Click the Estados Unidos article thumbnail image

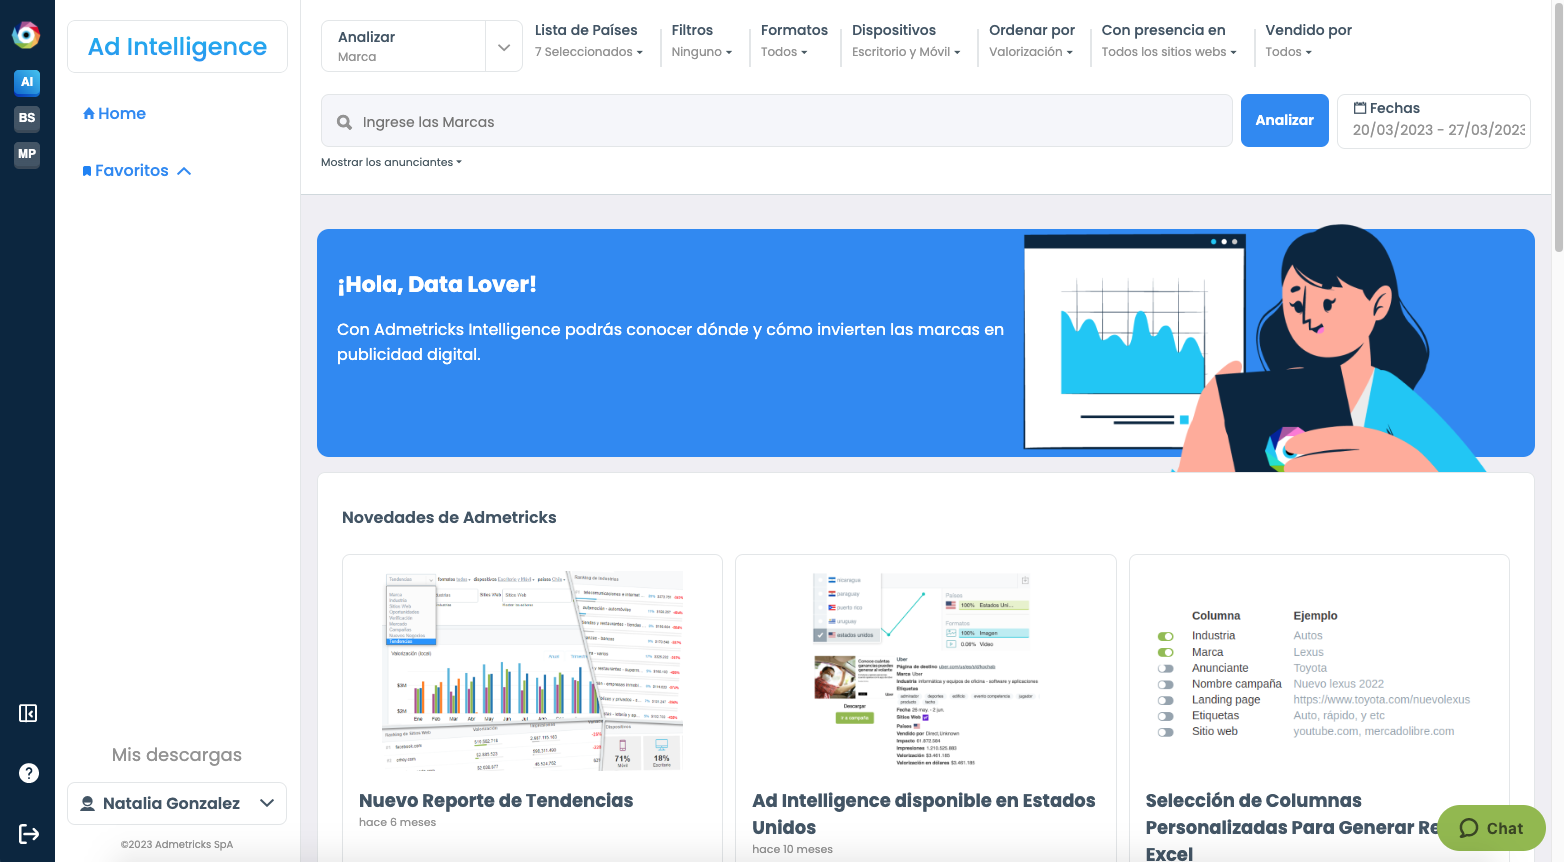coord(926,671)
